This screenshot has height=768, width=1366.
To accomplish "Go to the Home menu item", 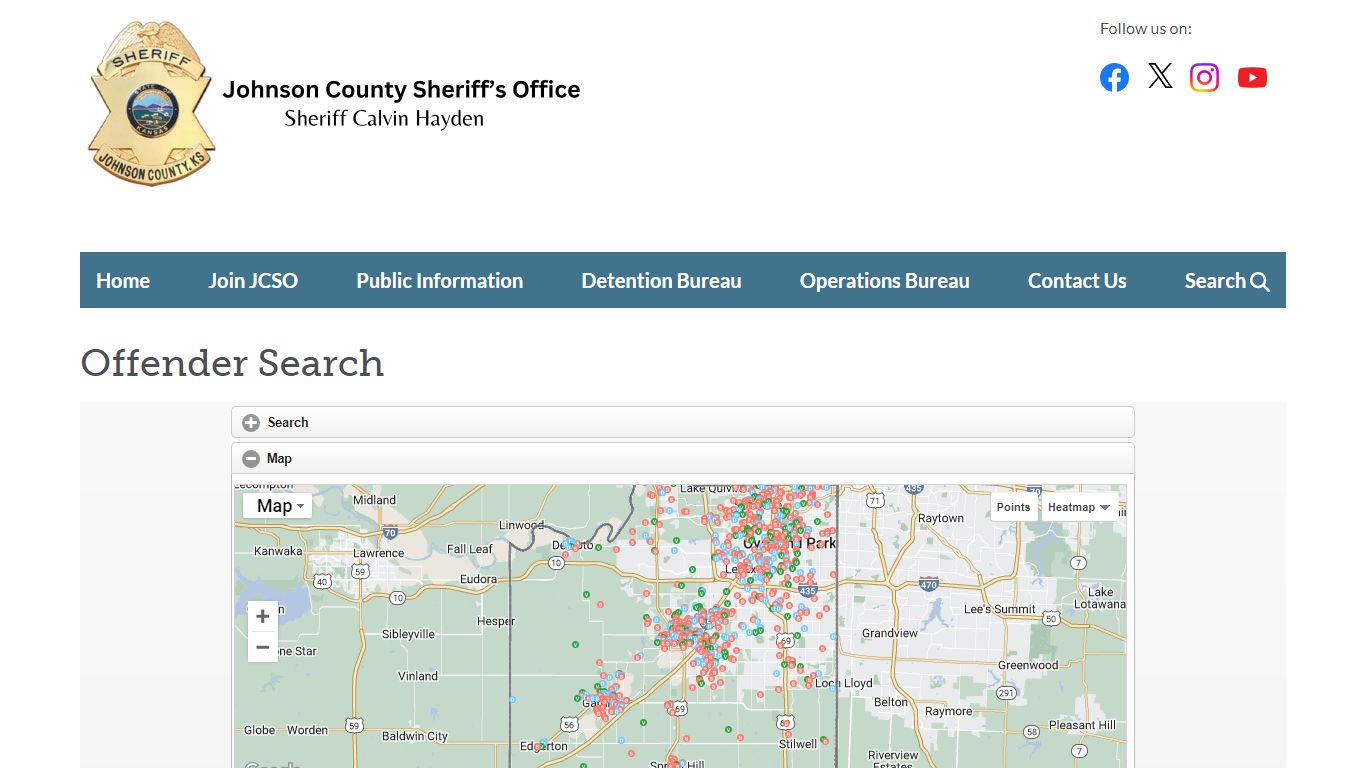I will coord(123,280).
